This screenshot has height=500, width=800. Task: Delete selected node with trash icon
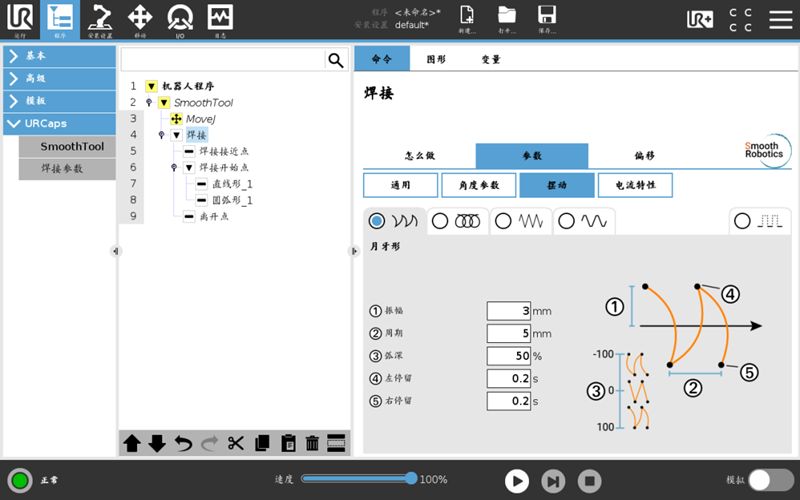point(312,443)
